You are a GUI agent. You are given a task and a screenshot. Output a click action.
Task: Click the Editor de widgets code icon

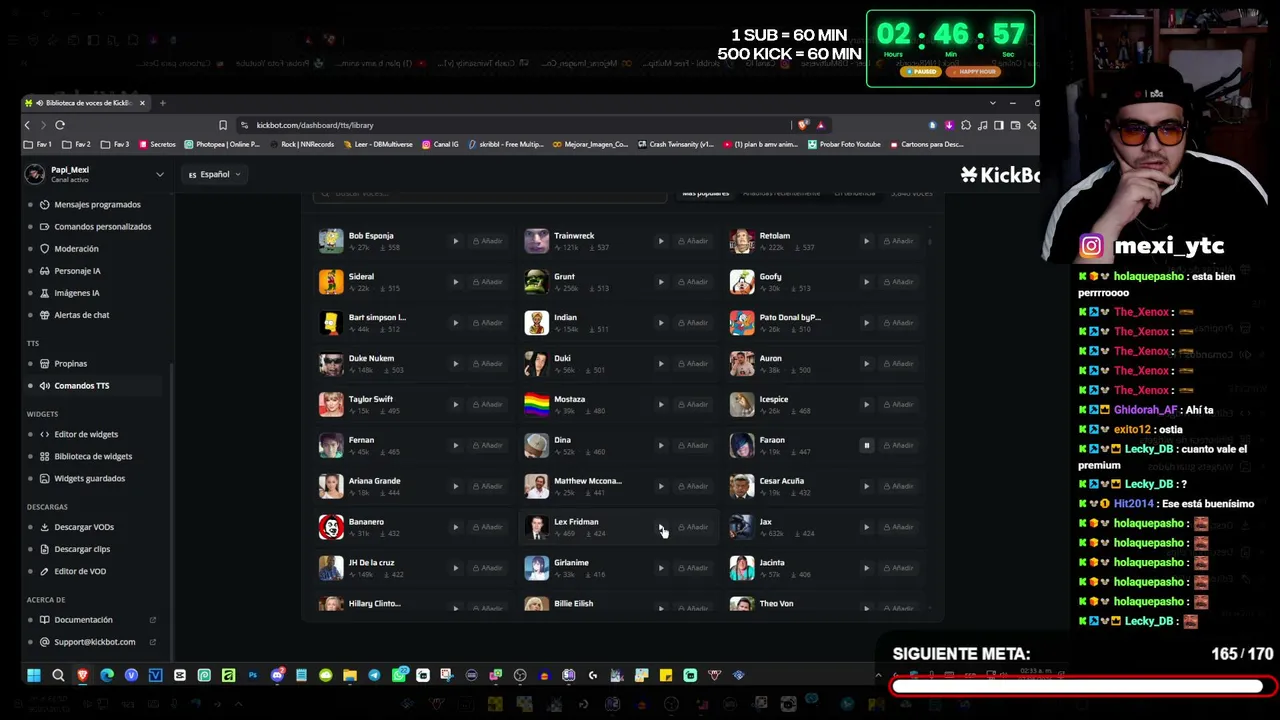click(x=44, y=434)
